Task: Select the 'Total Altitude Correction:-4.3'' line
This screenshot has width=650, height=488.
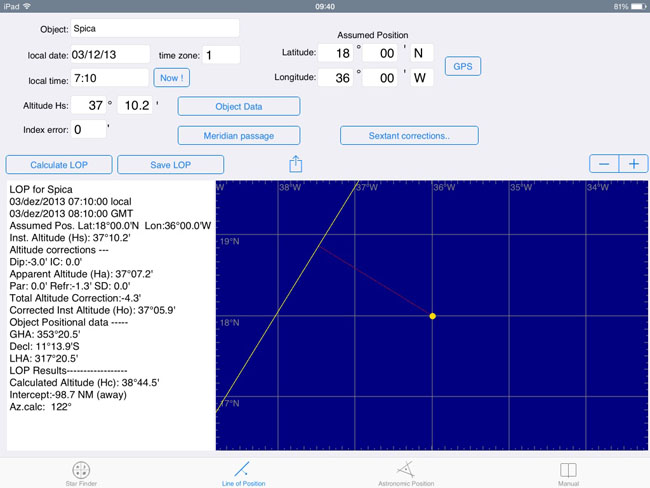Action: 75,298
